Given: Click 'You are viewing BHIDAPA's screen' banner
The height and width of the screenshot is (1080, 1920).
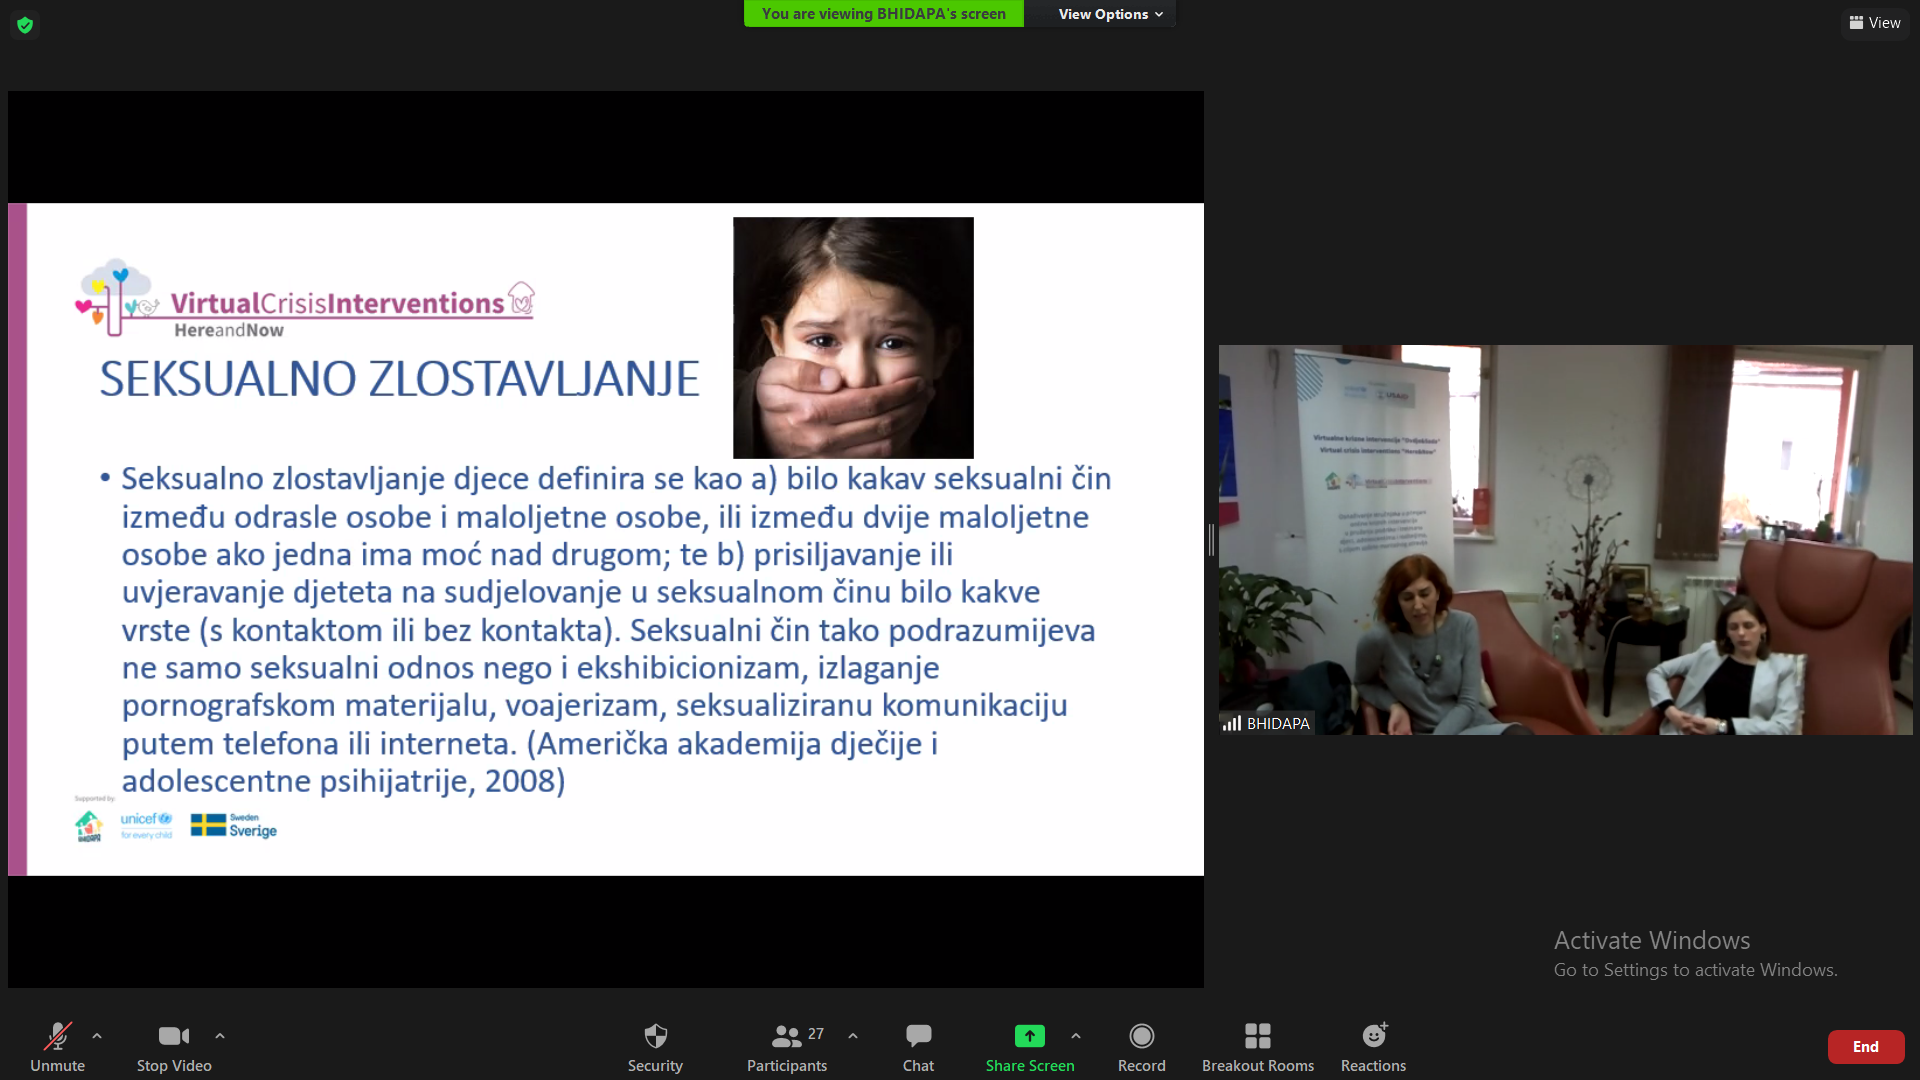Looking at the screenshot, I should pyautogui.click(x=883, y=14).
